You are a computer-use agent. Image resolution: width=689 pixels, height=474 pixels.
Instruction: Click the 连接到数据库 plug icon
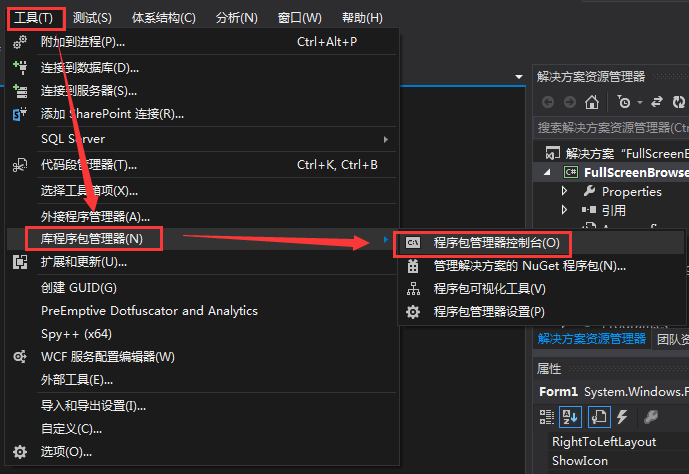tap(20, 68)
